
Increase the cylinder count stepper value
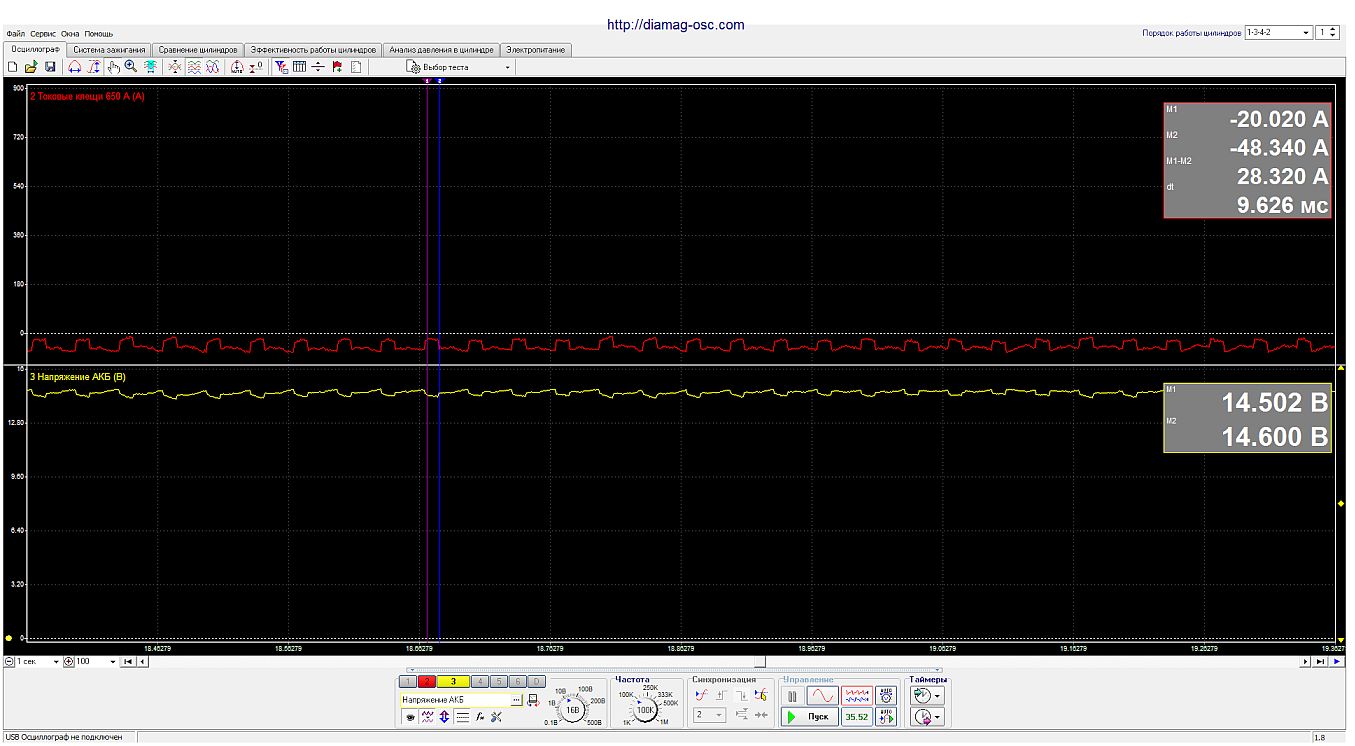1334,29
